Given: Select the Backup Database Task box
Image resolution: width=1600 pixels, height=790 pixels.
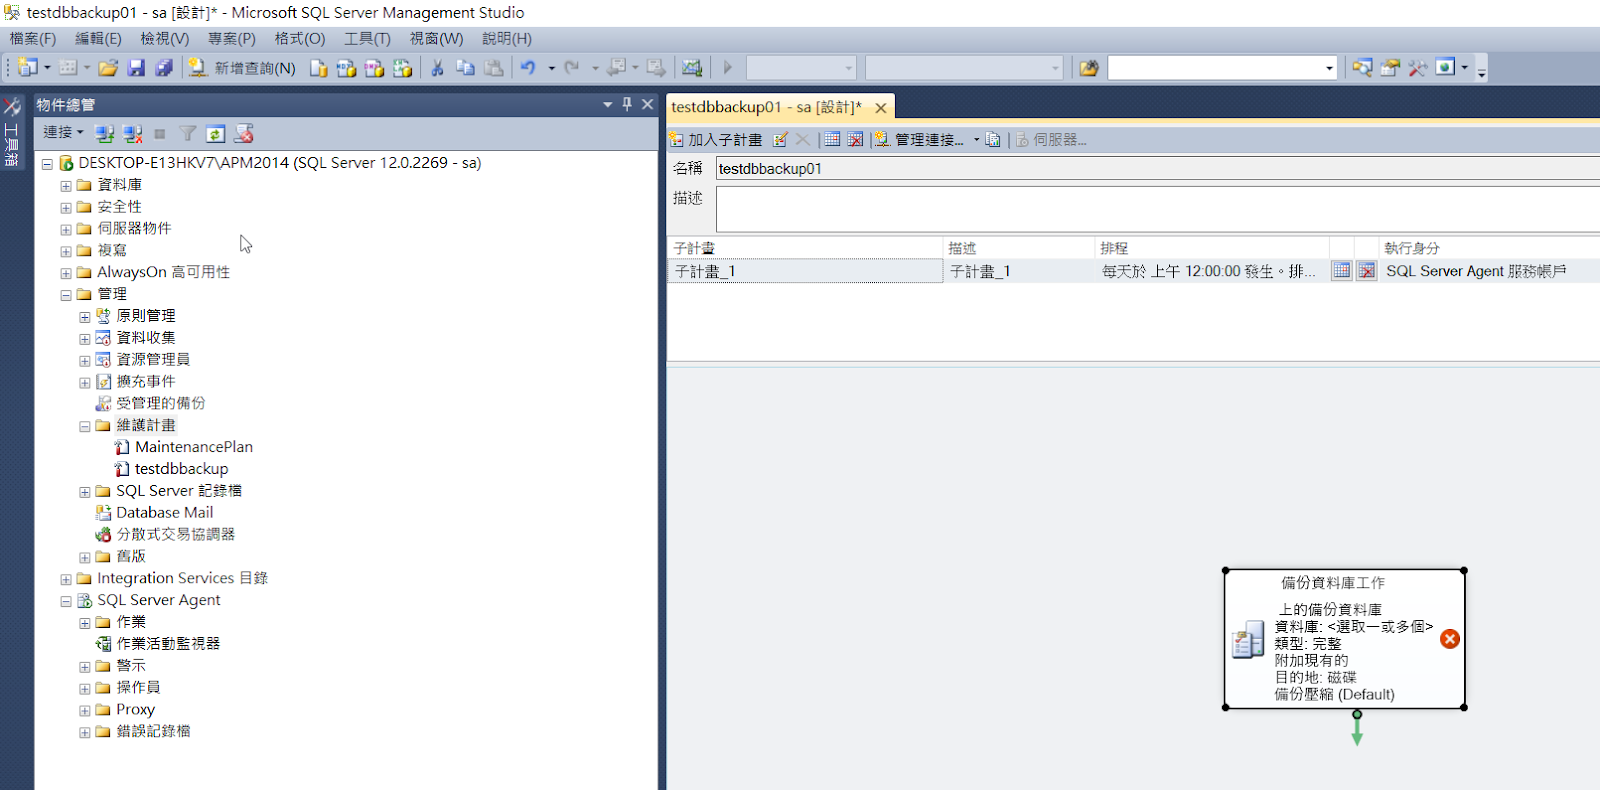Looking at the screenshot, I should pos(1344,639).
